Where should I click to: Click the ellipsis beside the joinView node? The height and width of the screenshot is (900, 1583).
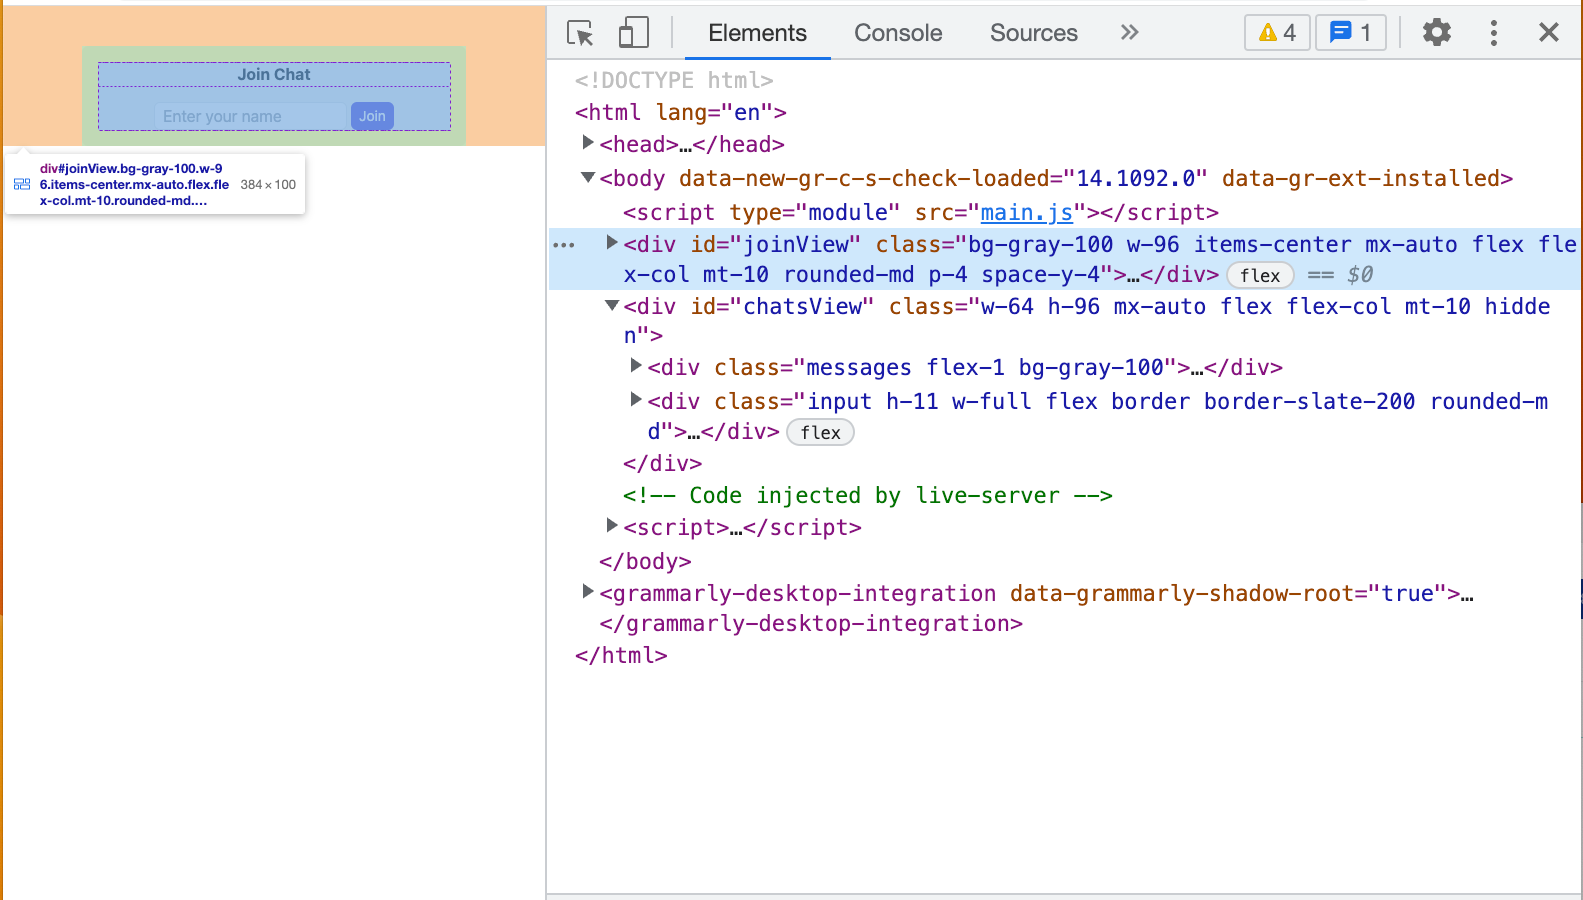click(564, 245)
